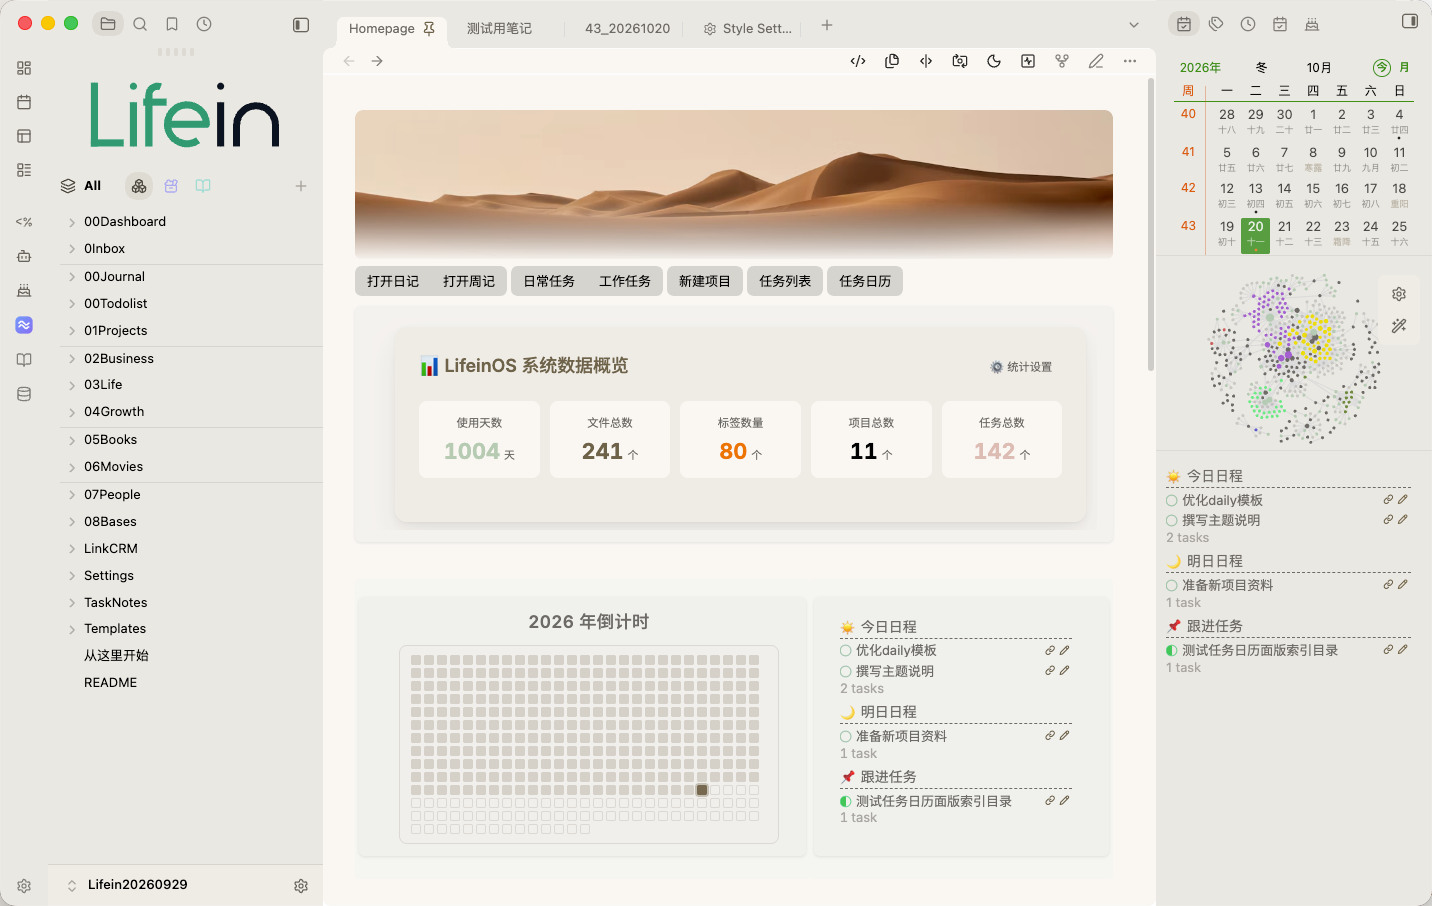Screen dimensions: 1432x906
Task: Click the pencil edit mode icon
Action: tap(1096, 61)
